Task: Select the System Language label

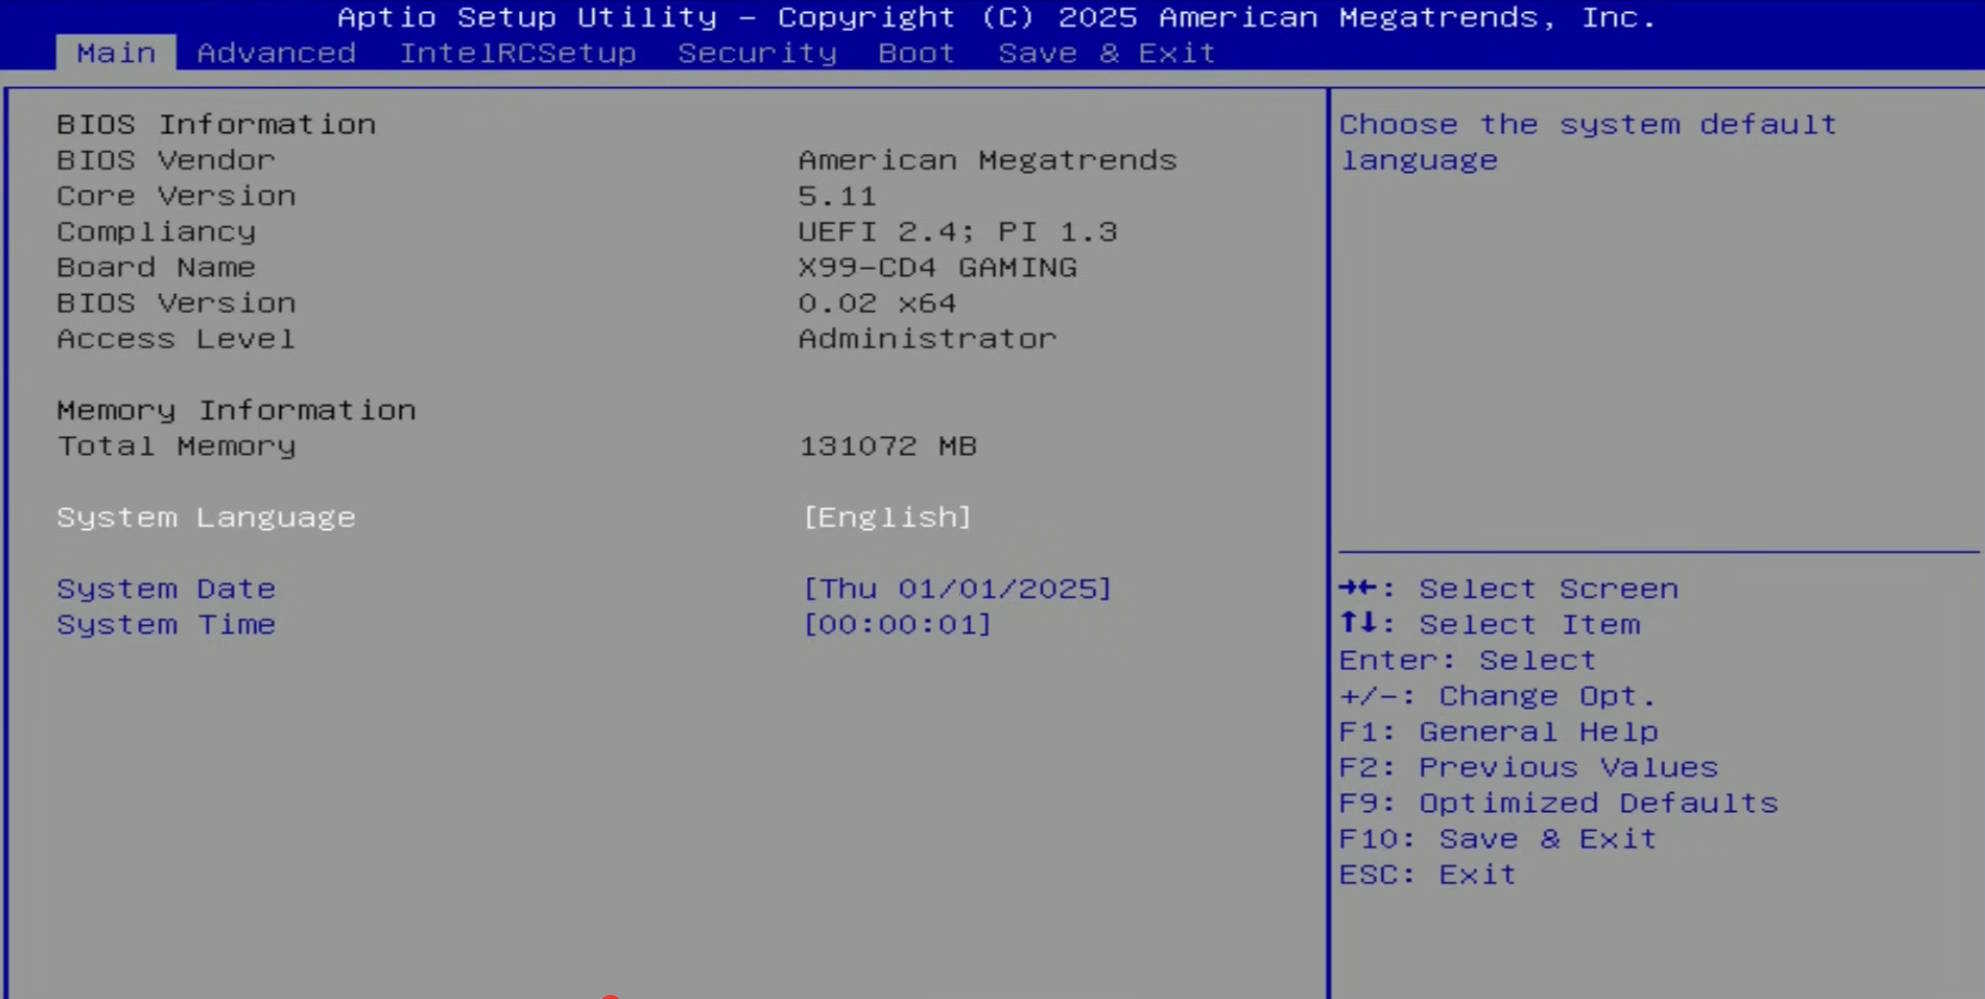Action: [206, 517]
